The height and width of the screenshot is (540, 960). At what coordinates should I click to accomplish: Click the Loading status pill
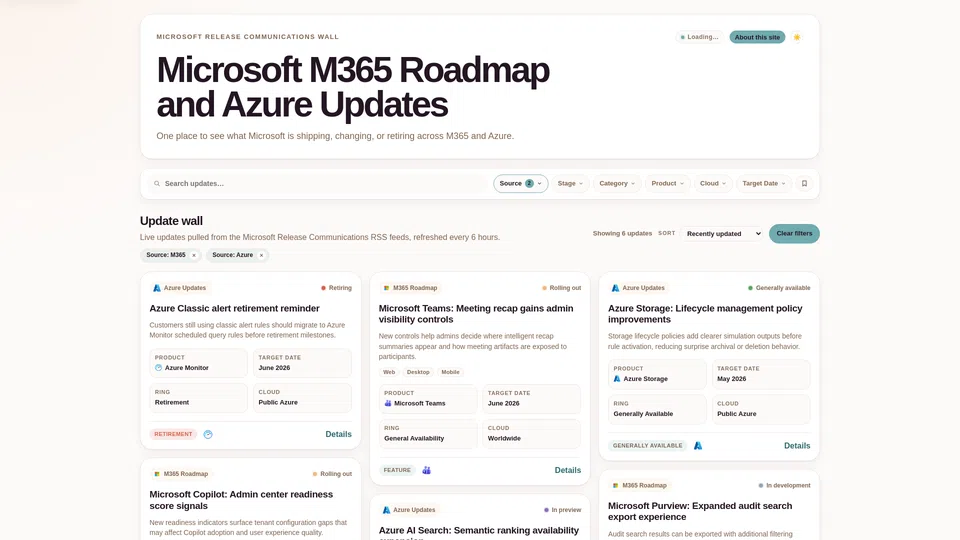tap(699, 37)
